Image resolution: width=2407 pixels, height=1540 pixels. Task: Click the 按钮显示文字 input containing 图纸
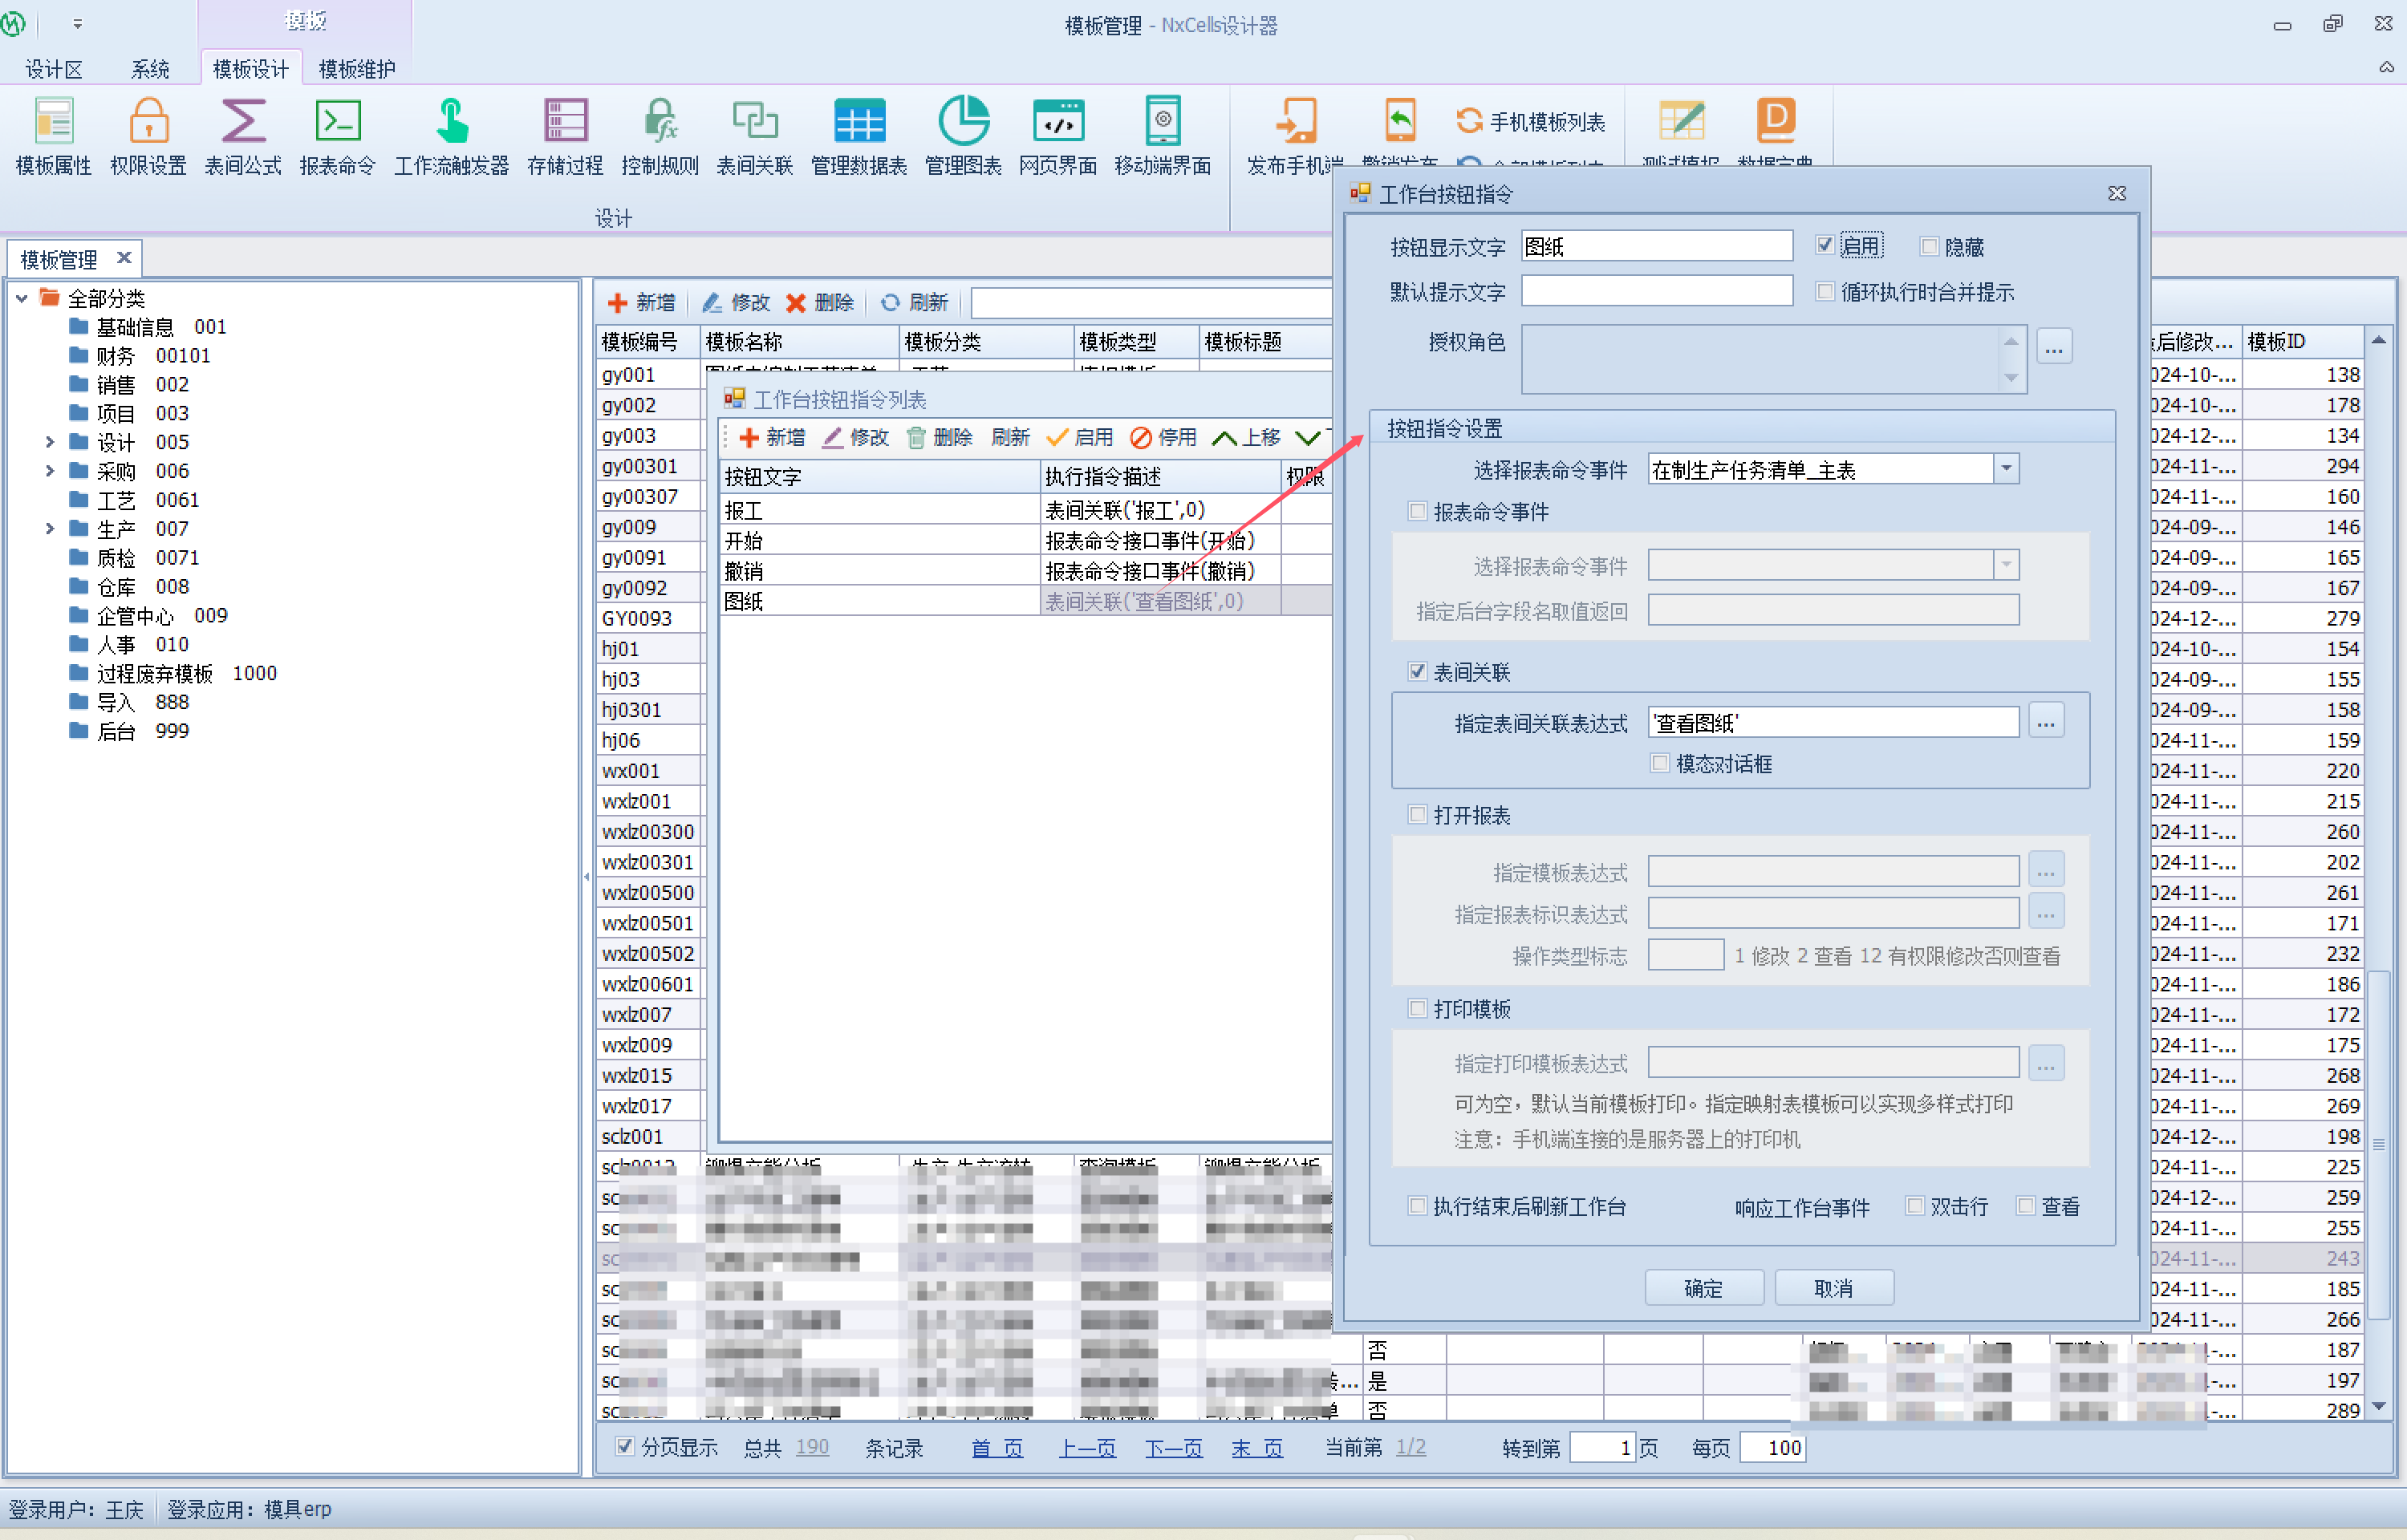(1656, 246)
